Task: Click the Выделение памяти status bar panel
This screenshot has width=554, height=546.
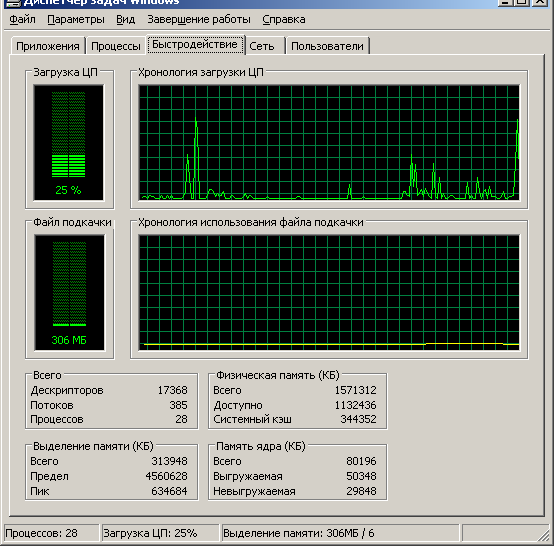Action: (341, 533)
